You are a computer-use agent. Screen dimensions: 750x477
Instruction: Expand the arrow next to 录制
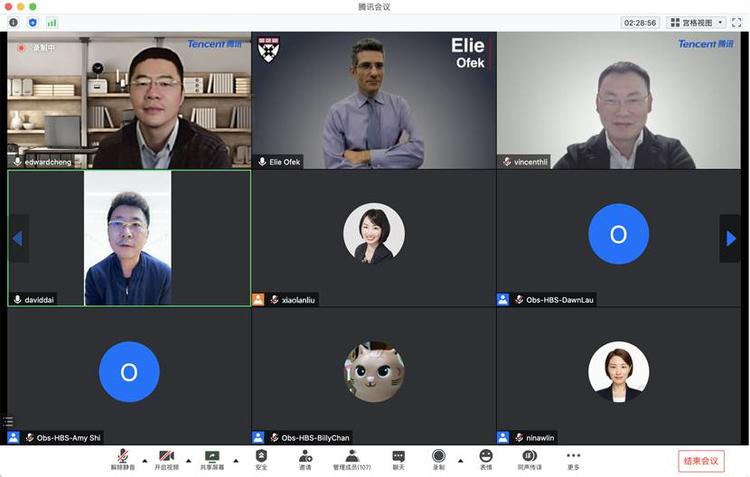click(x=460, y=461)
